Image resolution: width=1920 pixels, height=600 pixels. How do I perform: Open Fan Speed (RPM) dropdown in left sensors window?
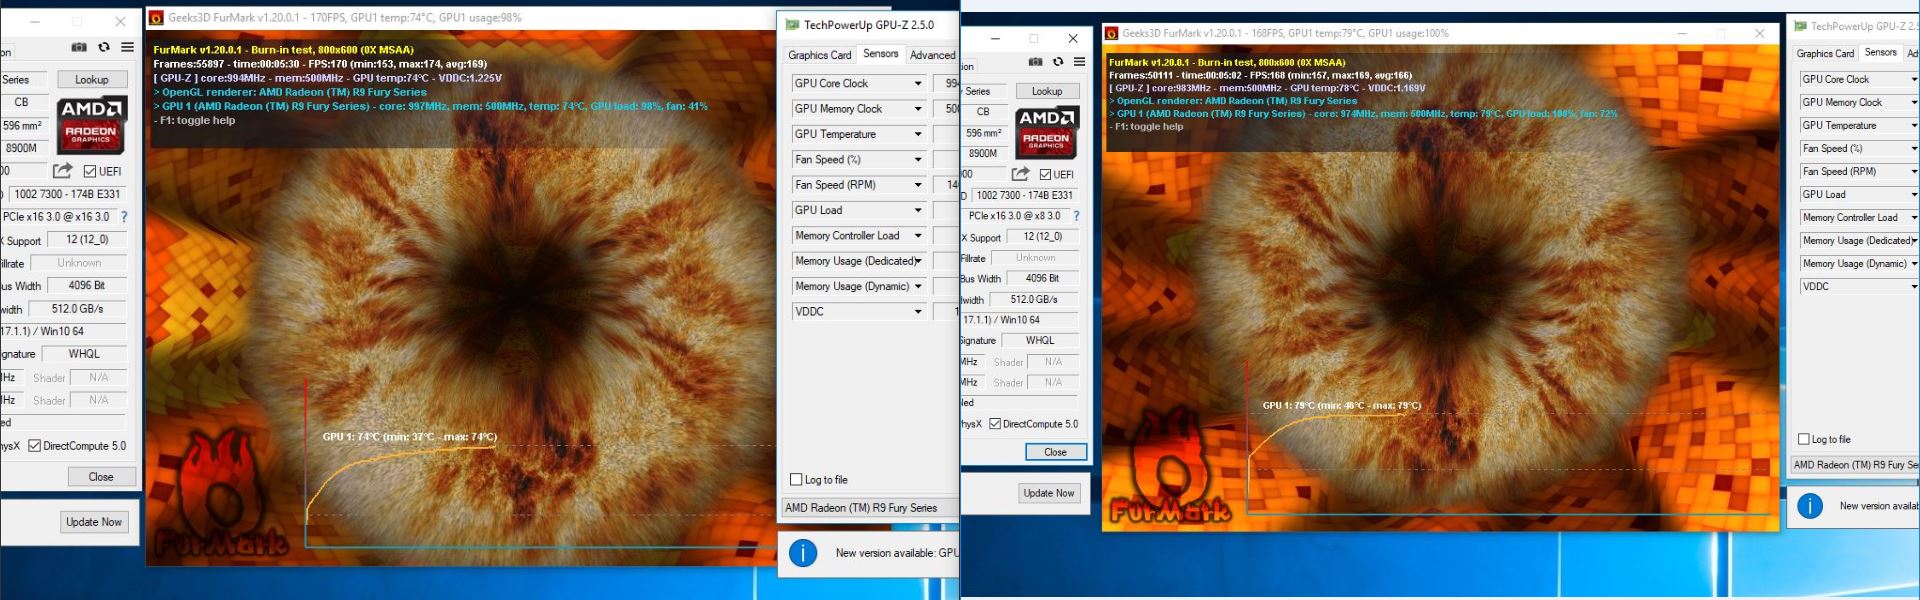click(x=859, y=185)
